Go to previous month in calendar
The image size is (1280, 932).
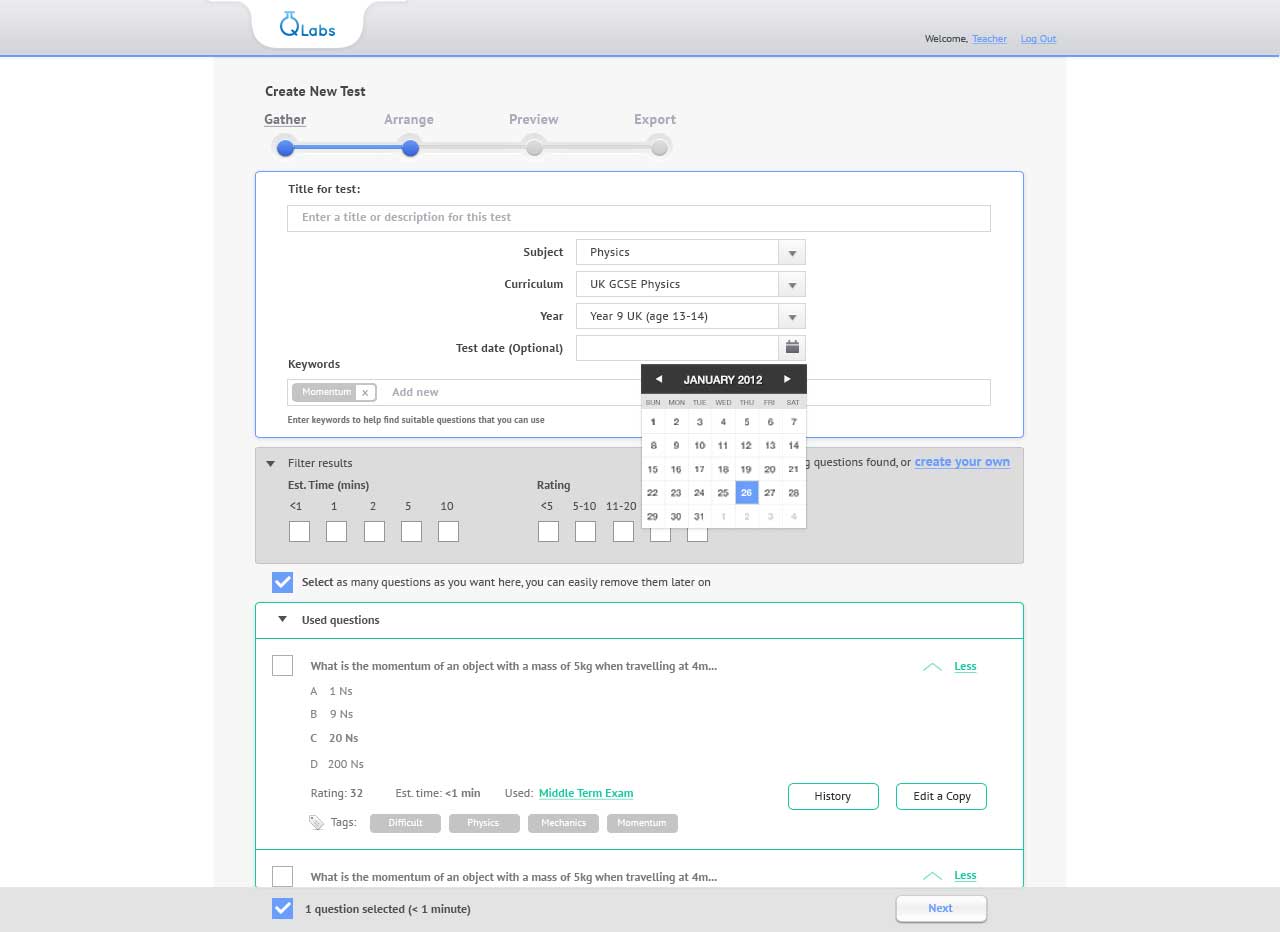point(658,379)
